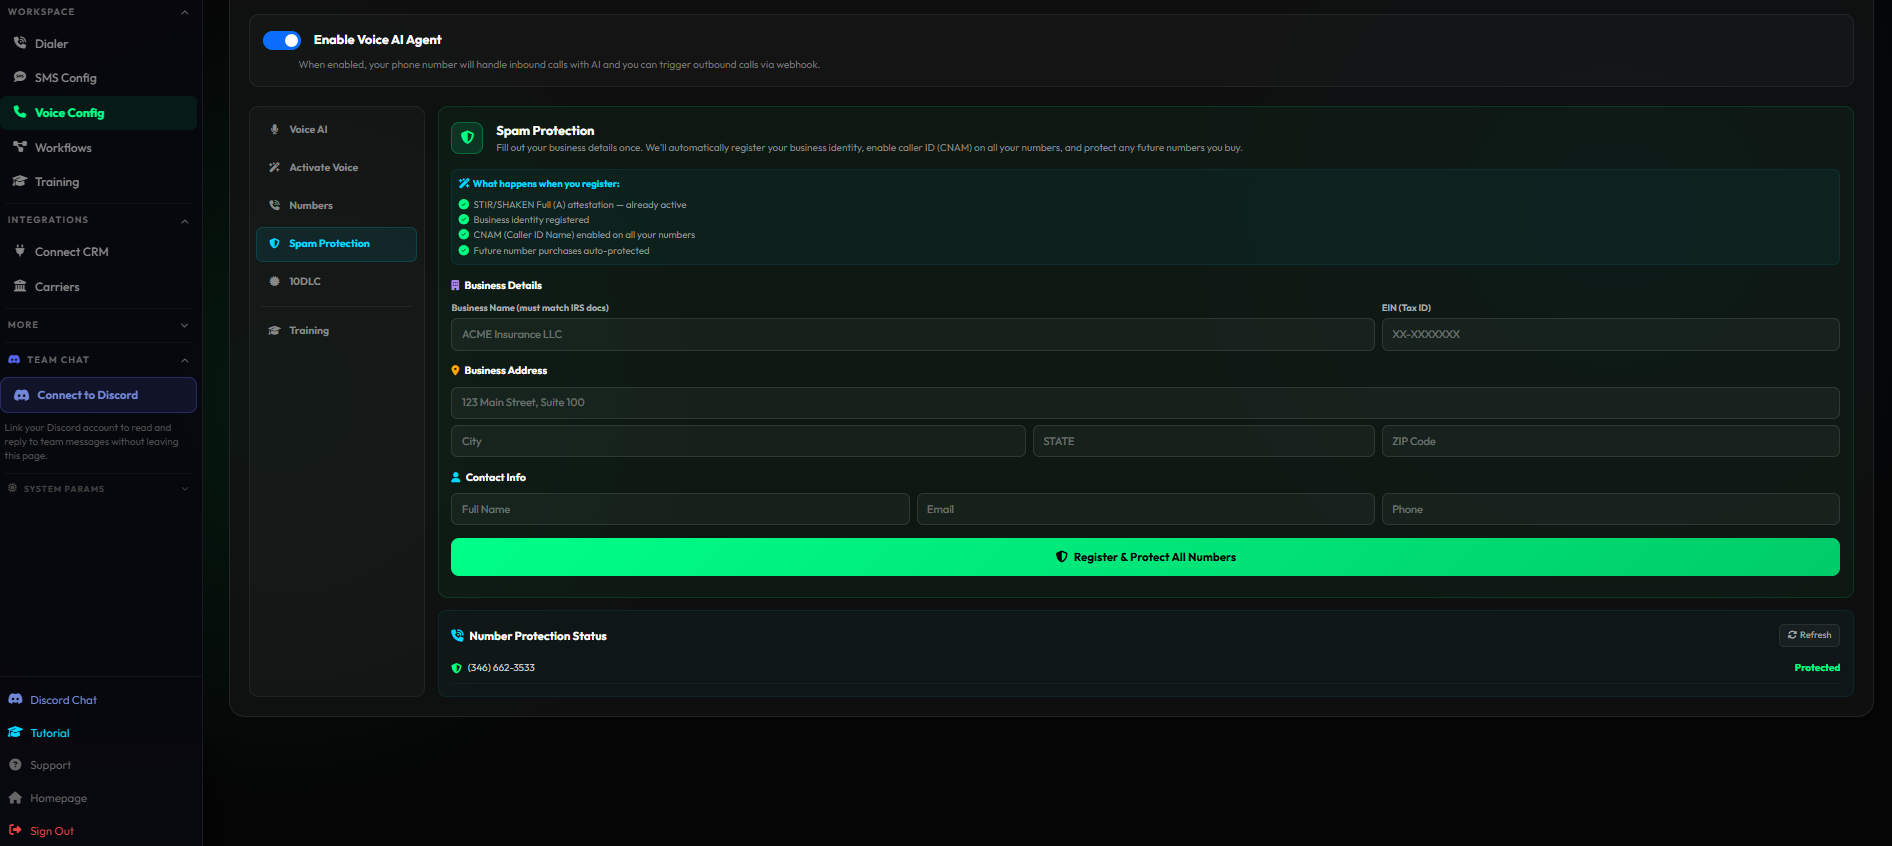Refresh the Number Protection Status

click(x=1809, y=635)
